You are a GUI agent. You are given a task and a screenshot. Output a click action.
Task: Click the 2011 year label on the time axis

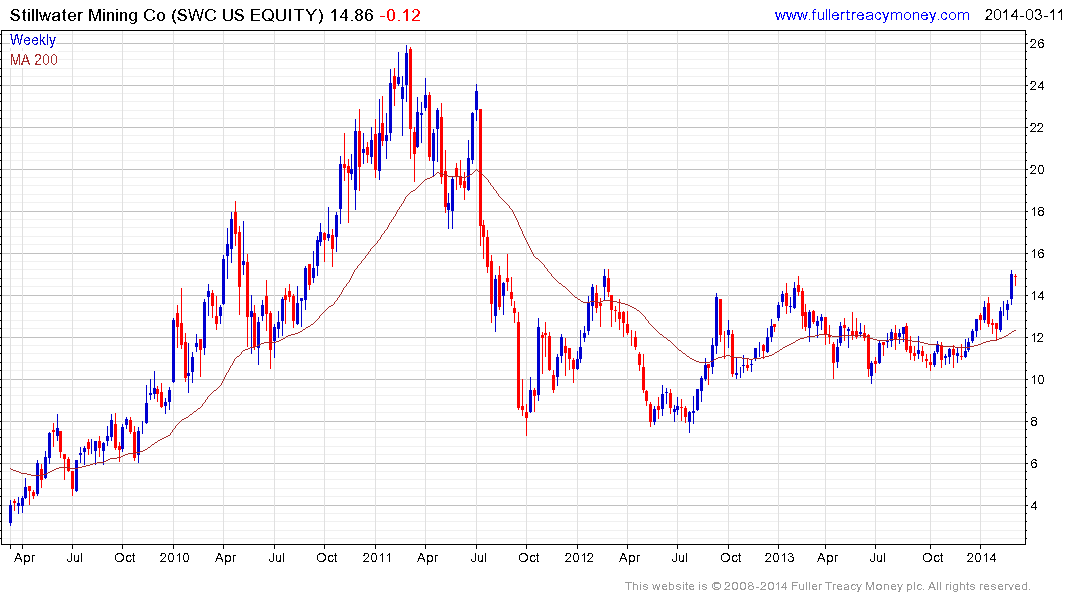click(x=376, y=557)
